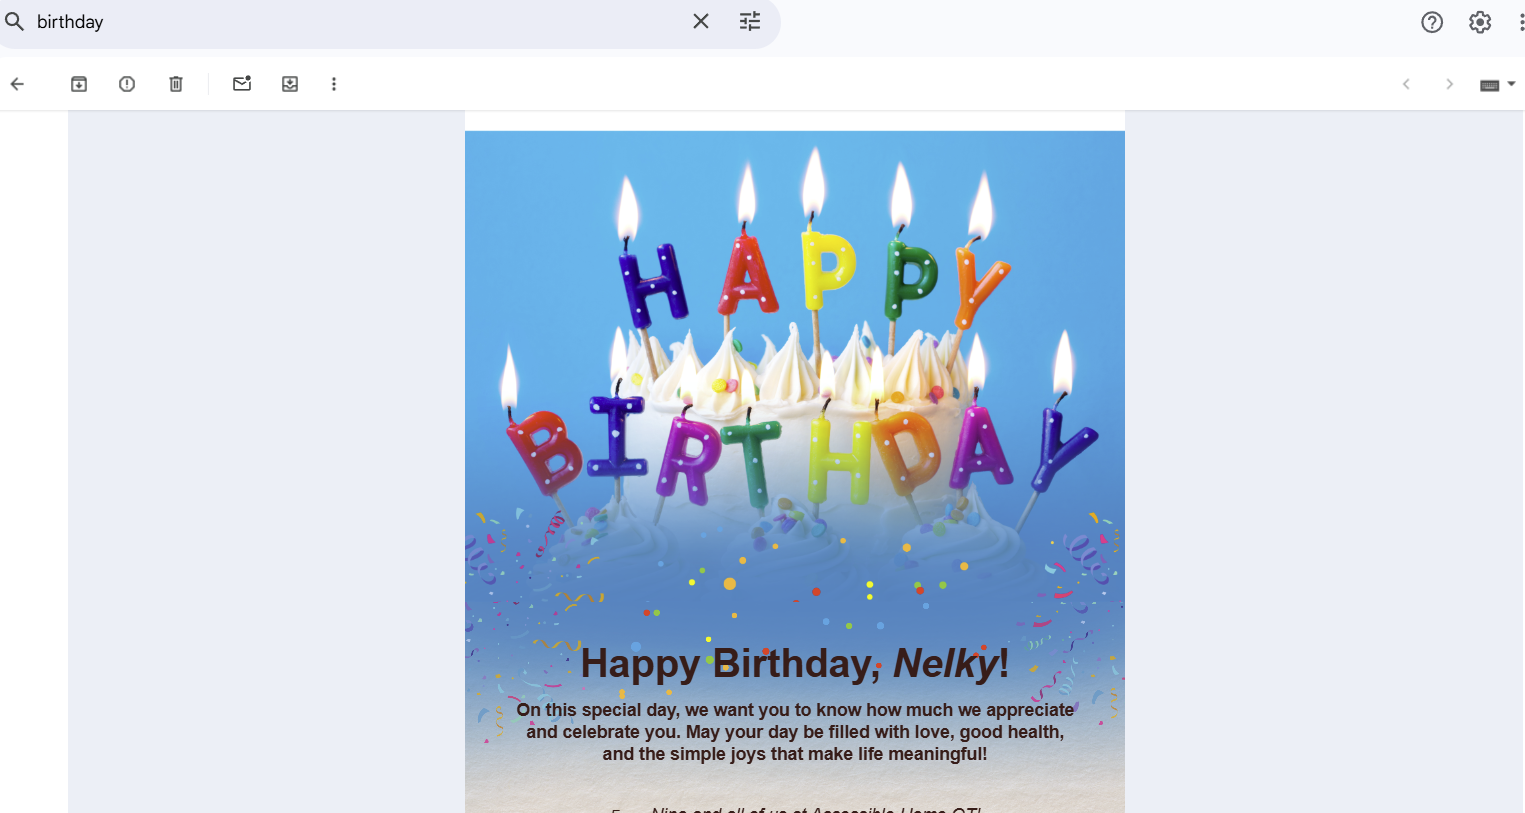This screenshot has width=1525, height=813.
Task: Show advanced search options
Action: pyautogui.click(x=750, y=21)
